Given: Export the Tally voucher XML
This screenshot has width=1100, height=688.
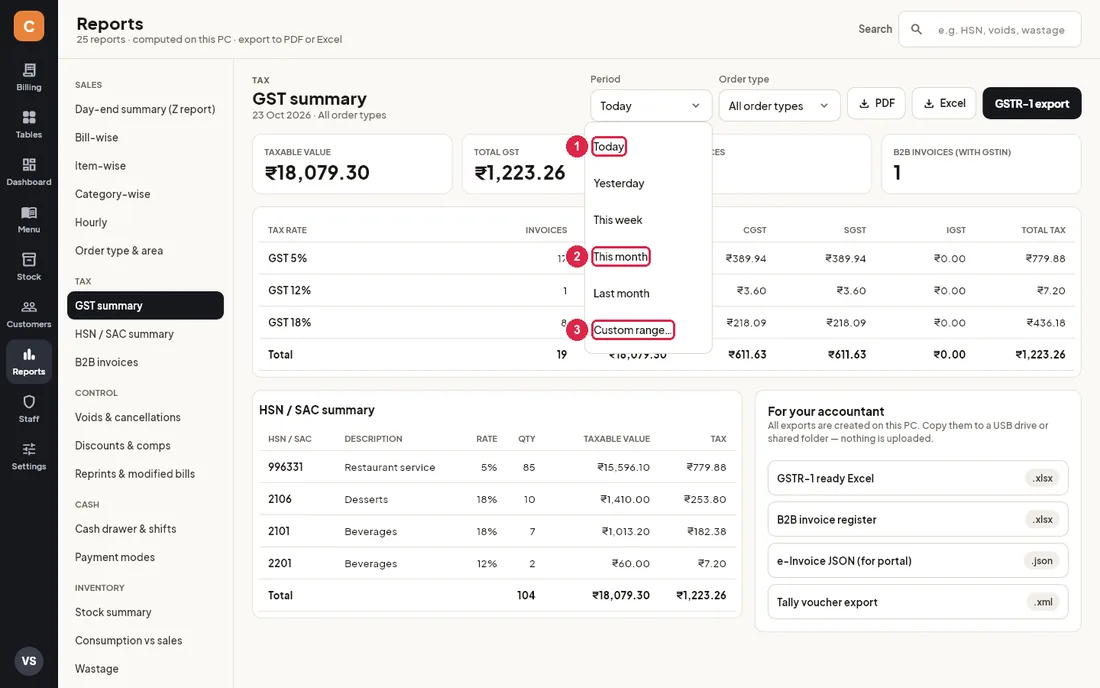Looking at the screenshot, I should pyautogui.click(x=918, y=602).
